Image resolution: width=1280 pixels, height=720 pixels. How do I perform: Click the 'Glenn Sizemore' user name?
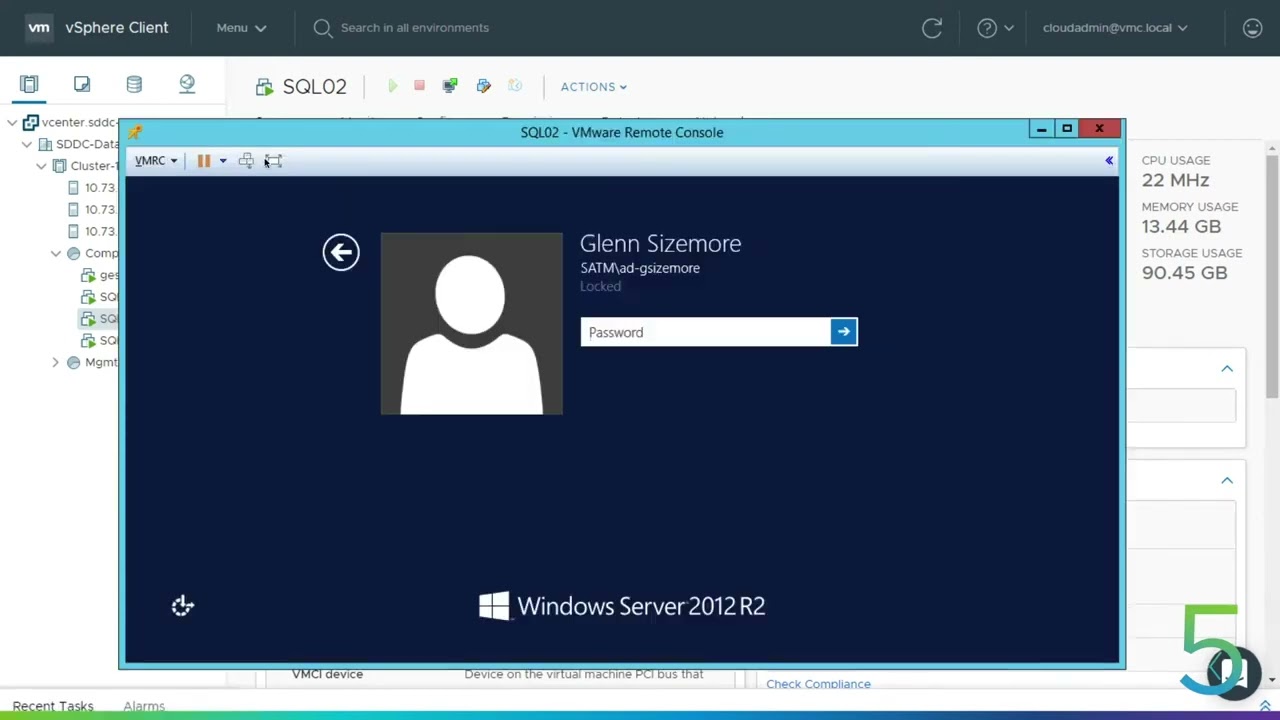(x=660, y=244)
